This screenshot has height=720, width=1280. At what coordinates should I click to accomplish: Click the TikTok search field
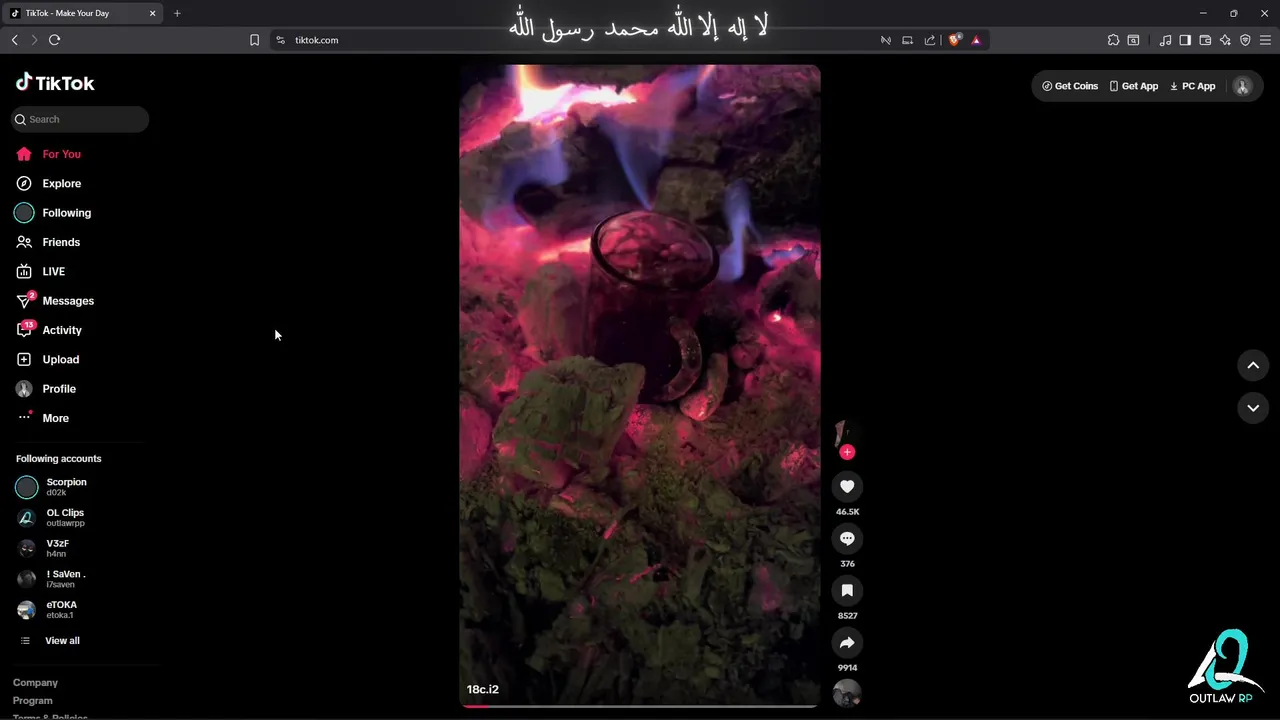pos(80,119)
